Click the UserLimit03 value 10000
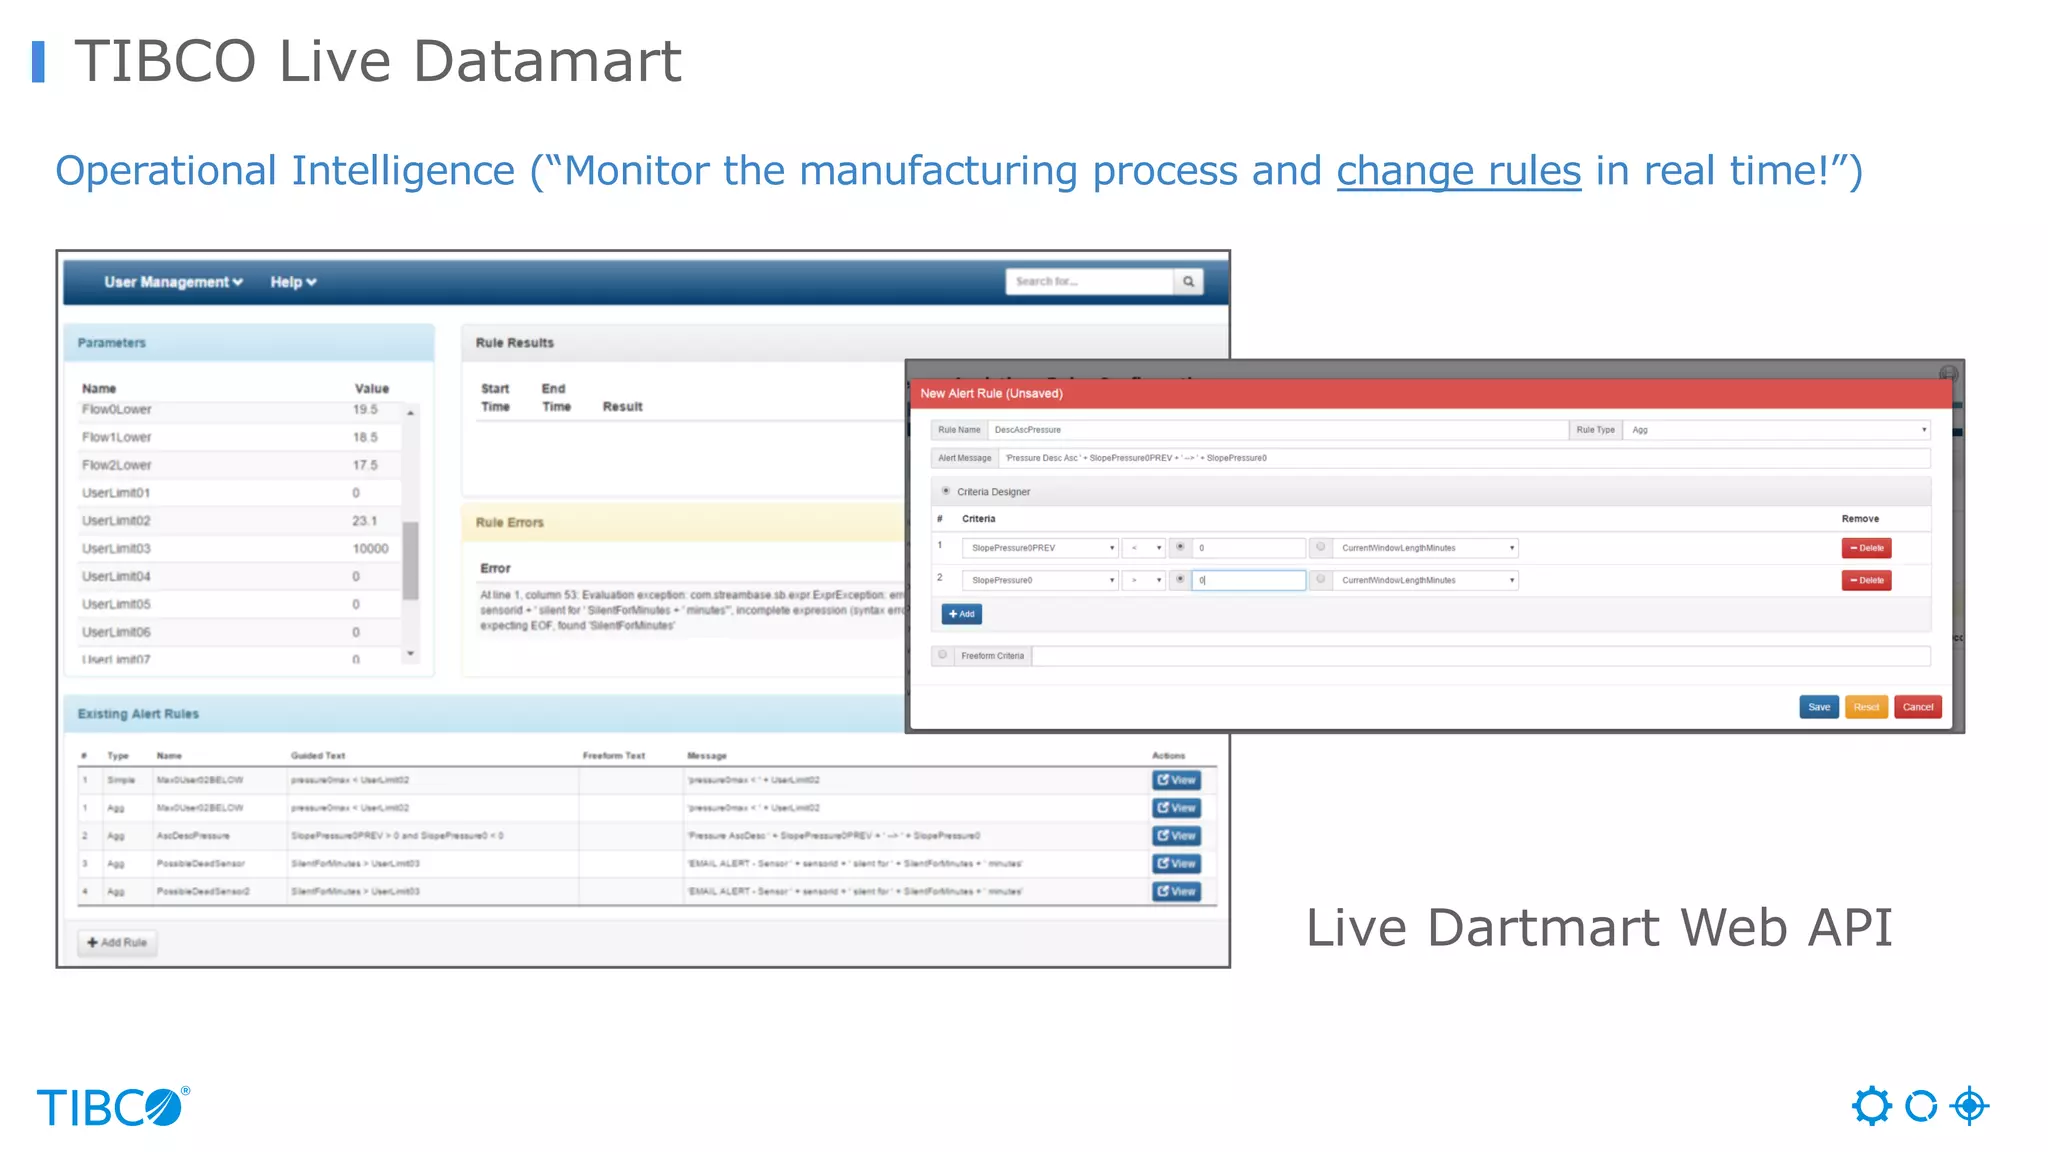The width and height of the screenshot is (2048, 1152). click(370, 549)
